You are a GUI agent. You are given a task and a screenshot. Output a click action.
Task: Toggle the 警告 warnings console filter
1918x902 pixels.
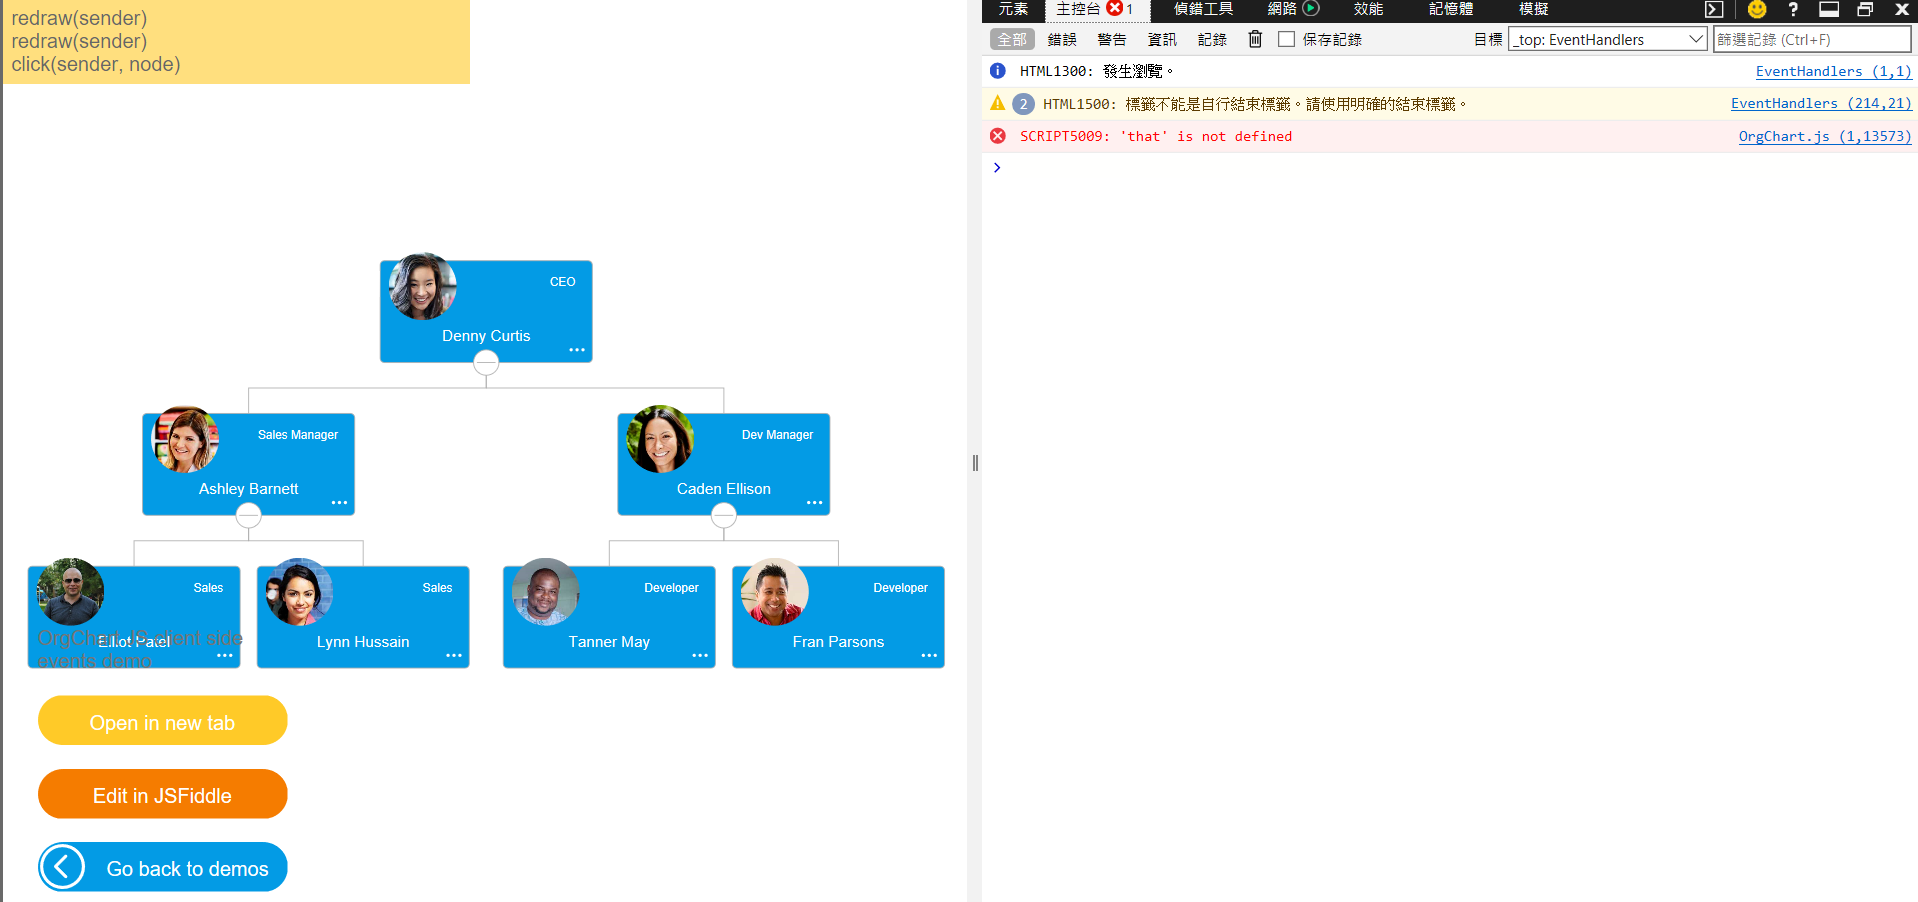(x=1111, y=39)
